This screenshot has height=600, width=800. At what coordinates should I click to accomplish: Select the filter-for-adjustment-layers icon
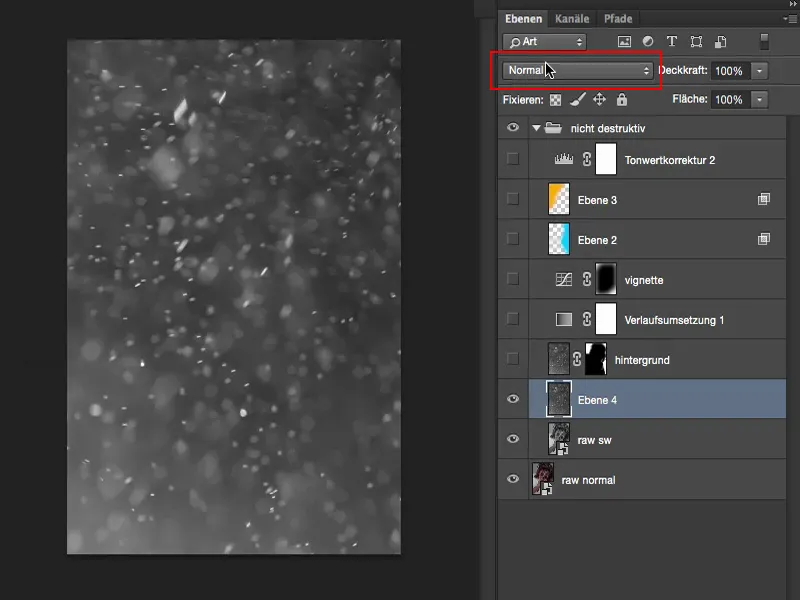tap(648, 41)
